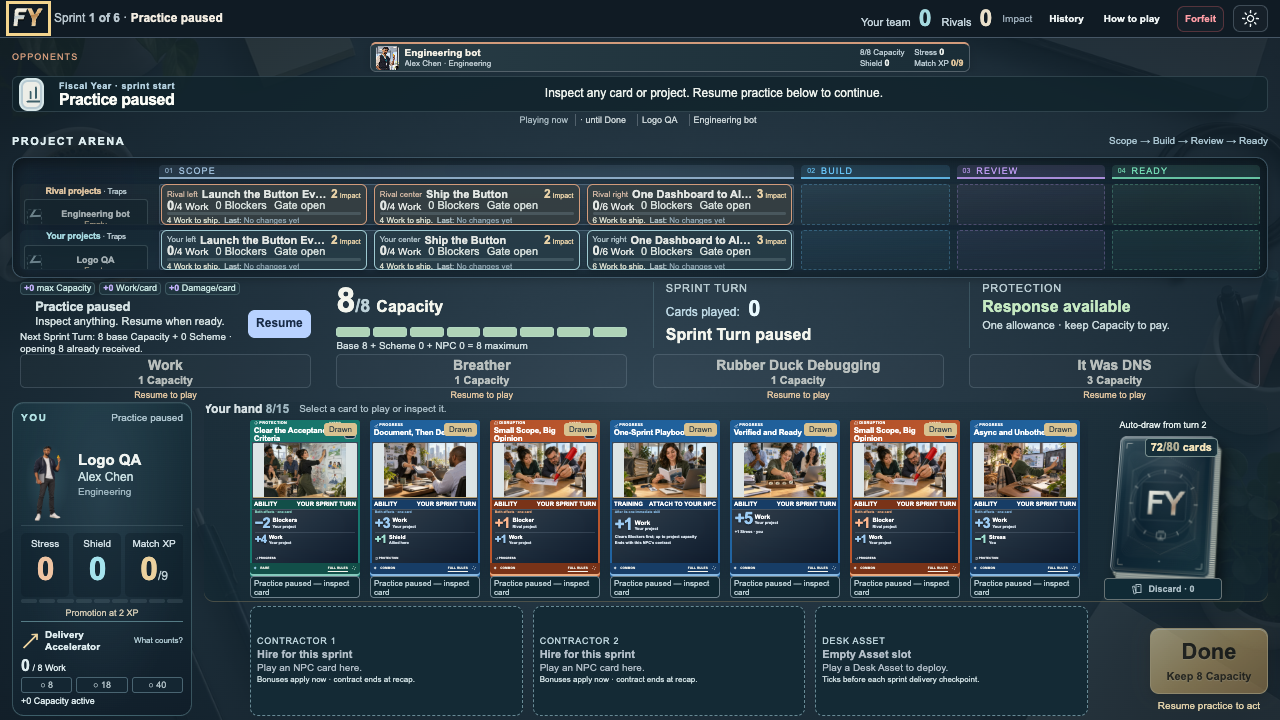Open the Discard pile
Image resolution: width=1280 pixels, height=720 pixels.
[x=1162, y=589]
